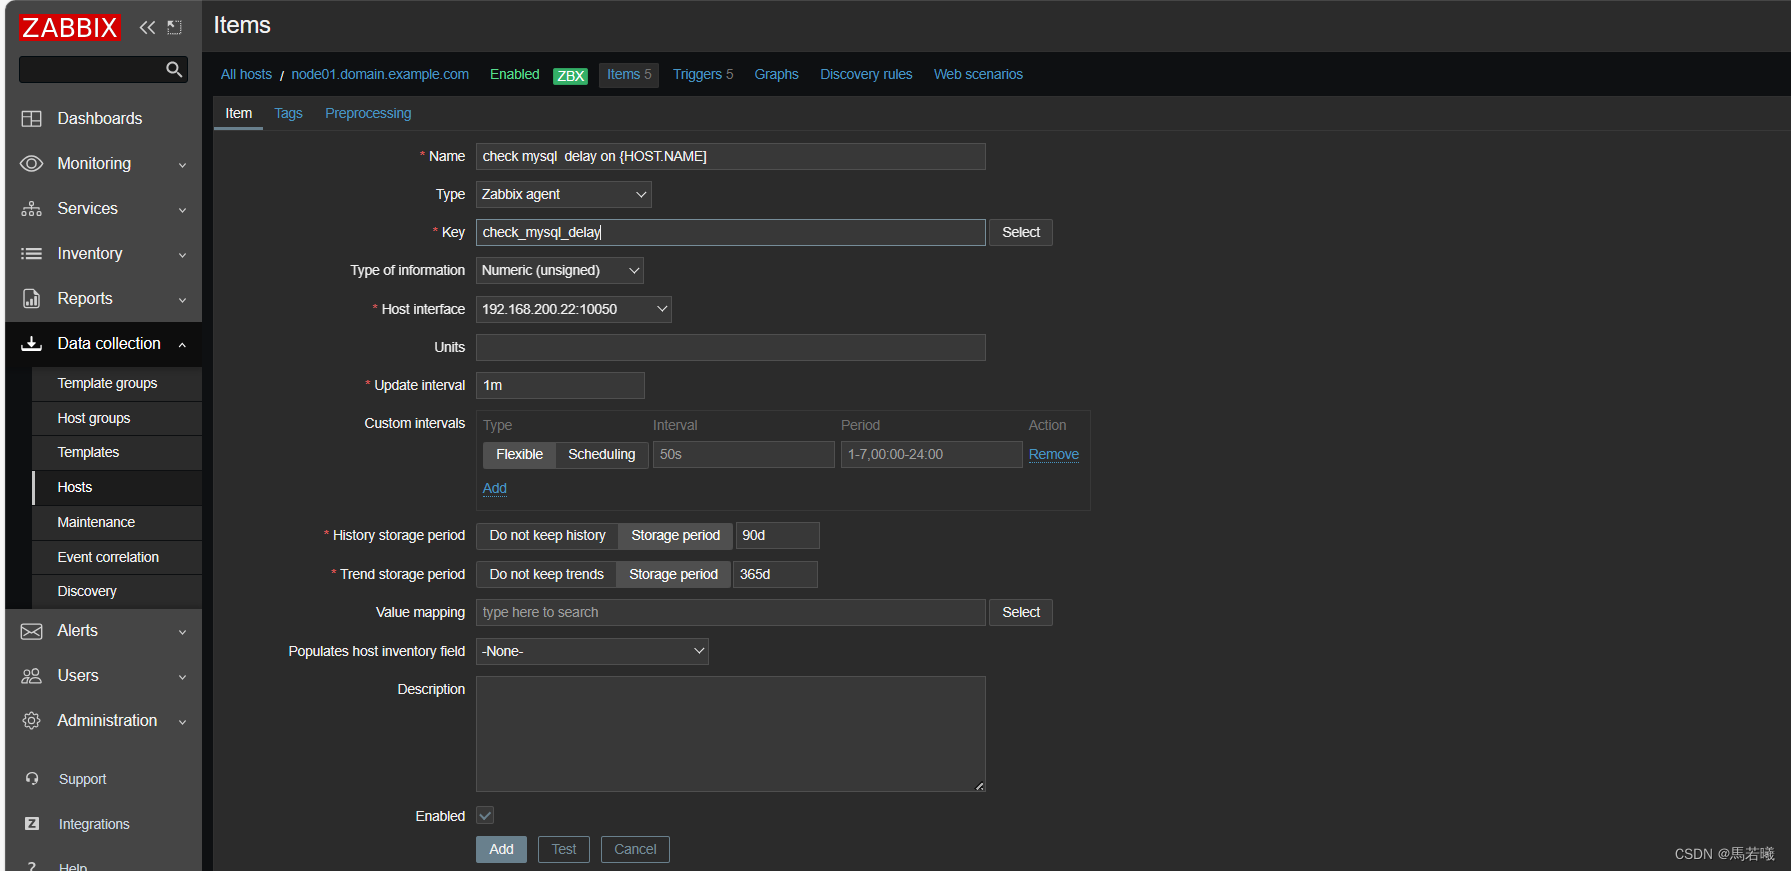1791x871 pixels.
Task: Expand the Users menu chevron
Action: click(182, 677)
